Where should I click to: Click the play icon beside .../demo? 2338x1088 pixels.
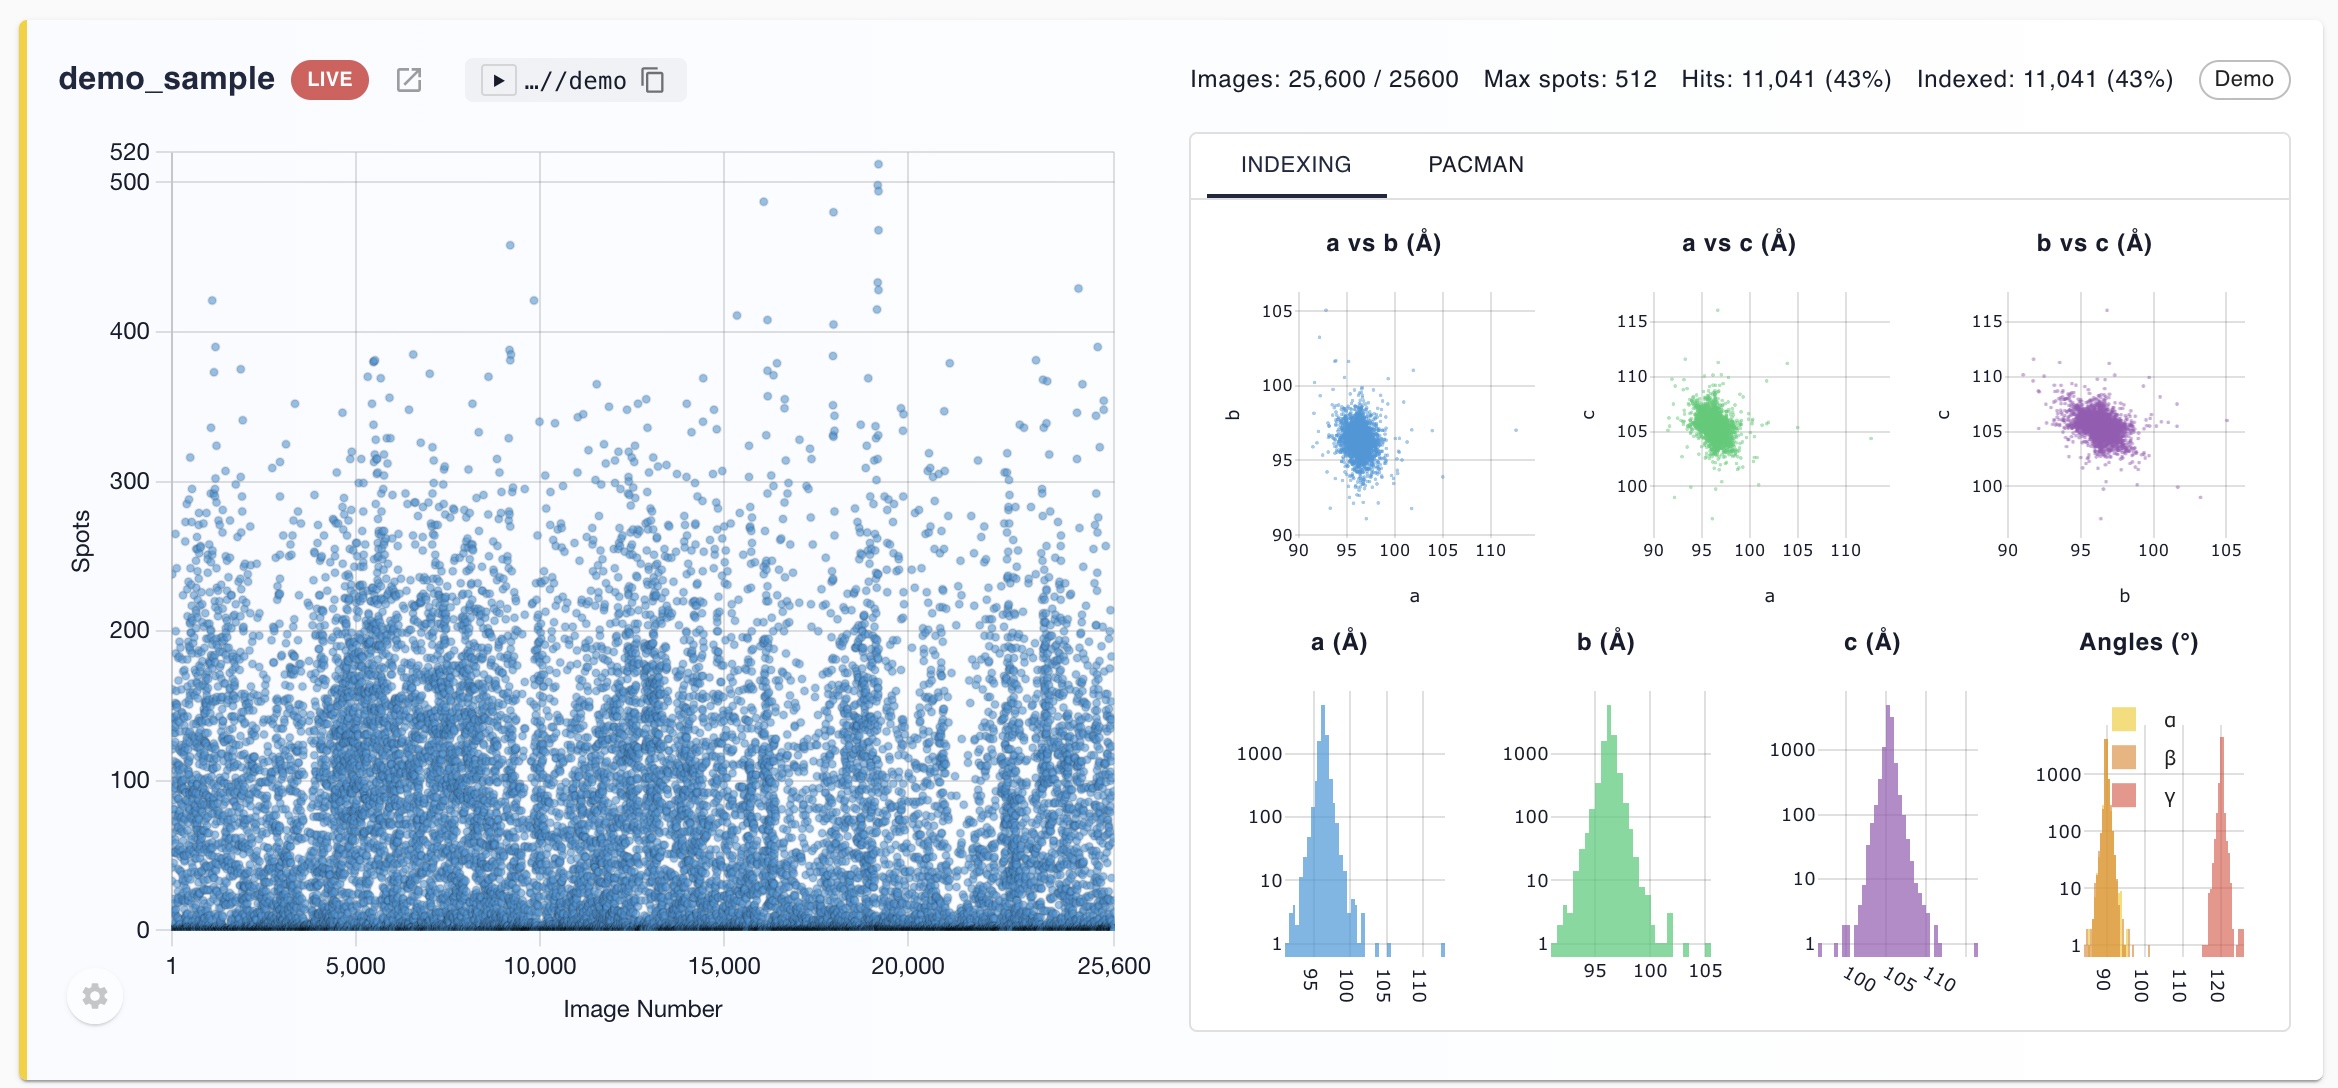point(498,80)
